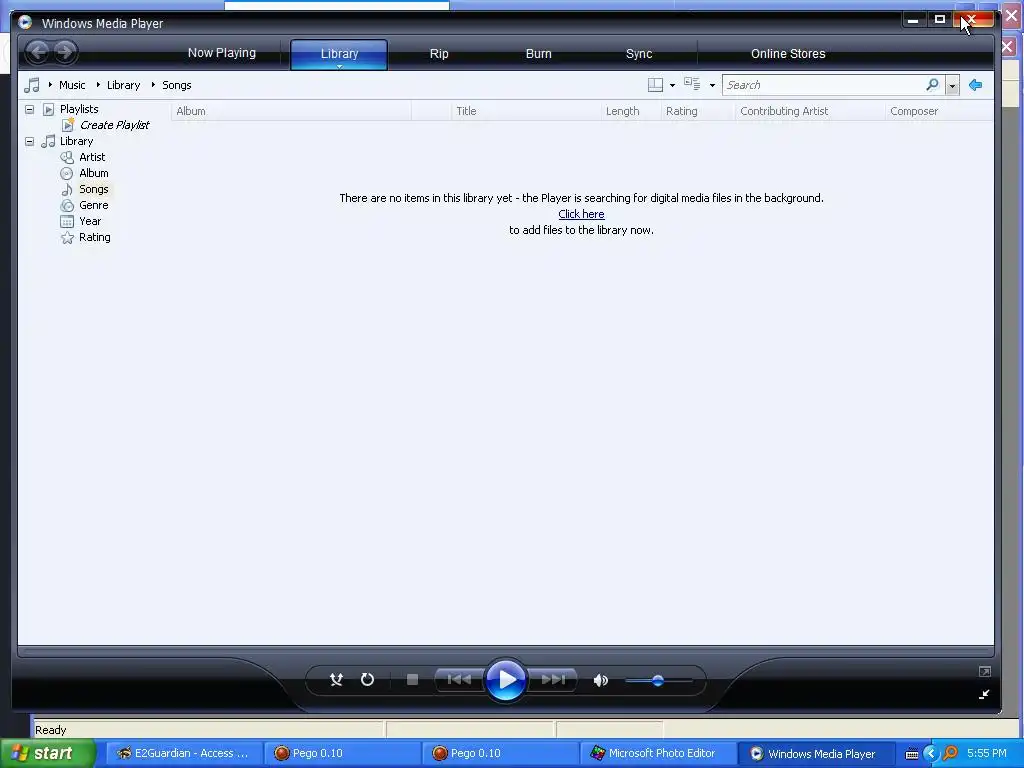Screen dimensions: 1024x768
Task: Click the music note category icon
Action: click(x=31, y=85)
